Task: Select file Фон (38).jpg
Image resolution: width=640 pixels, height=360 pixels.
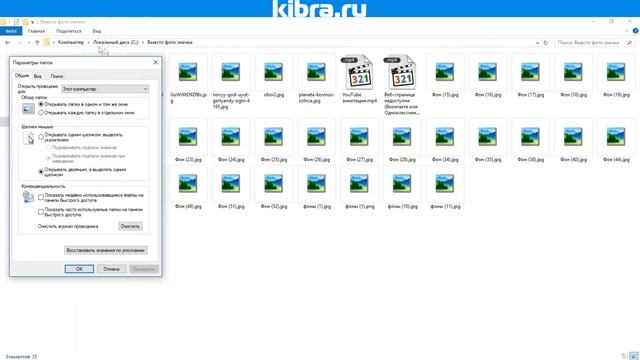Action: coord(531,140)
